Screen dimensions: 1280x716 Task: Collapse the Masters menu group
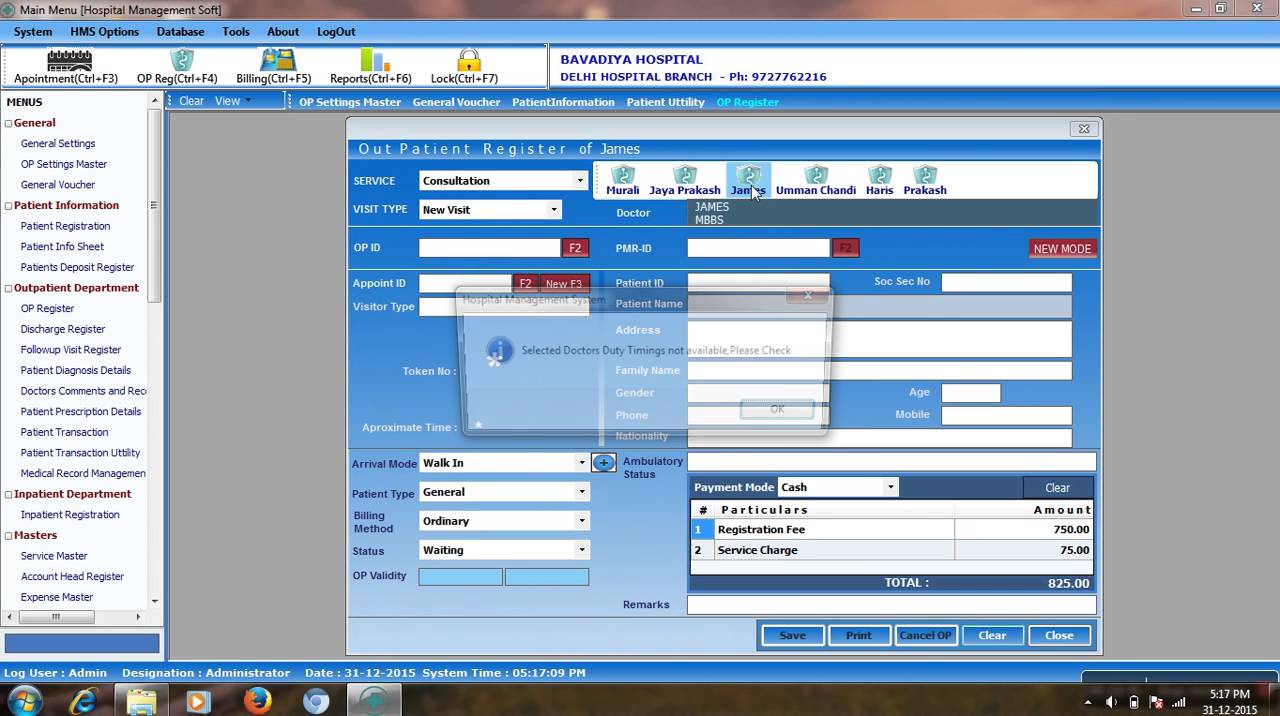[x=9, y=536]
